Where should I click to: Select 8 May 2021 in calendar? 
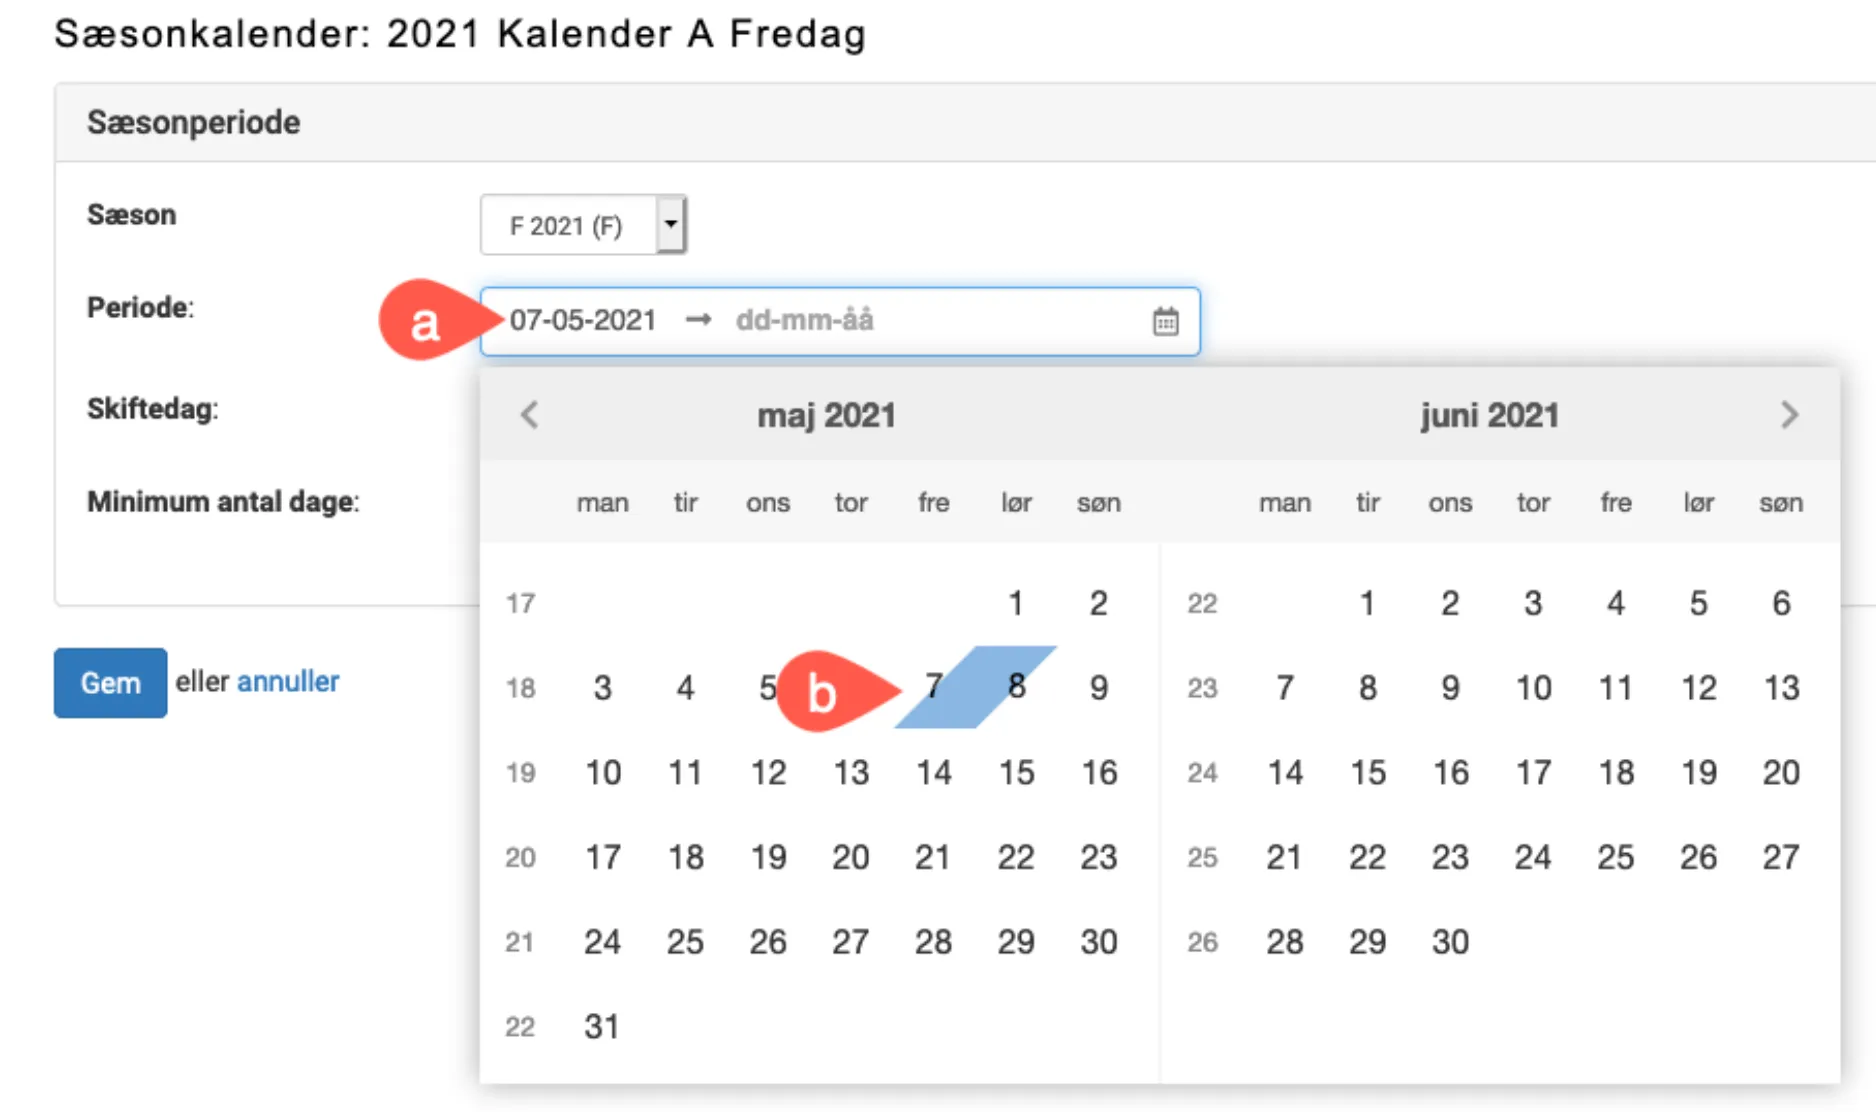pos(1016,687)
